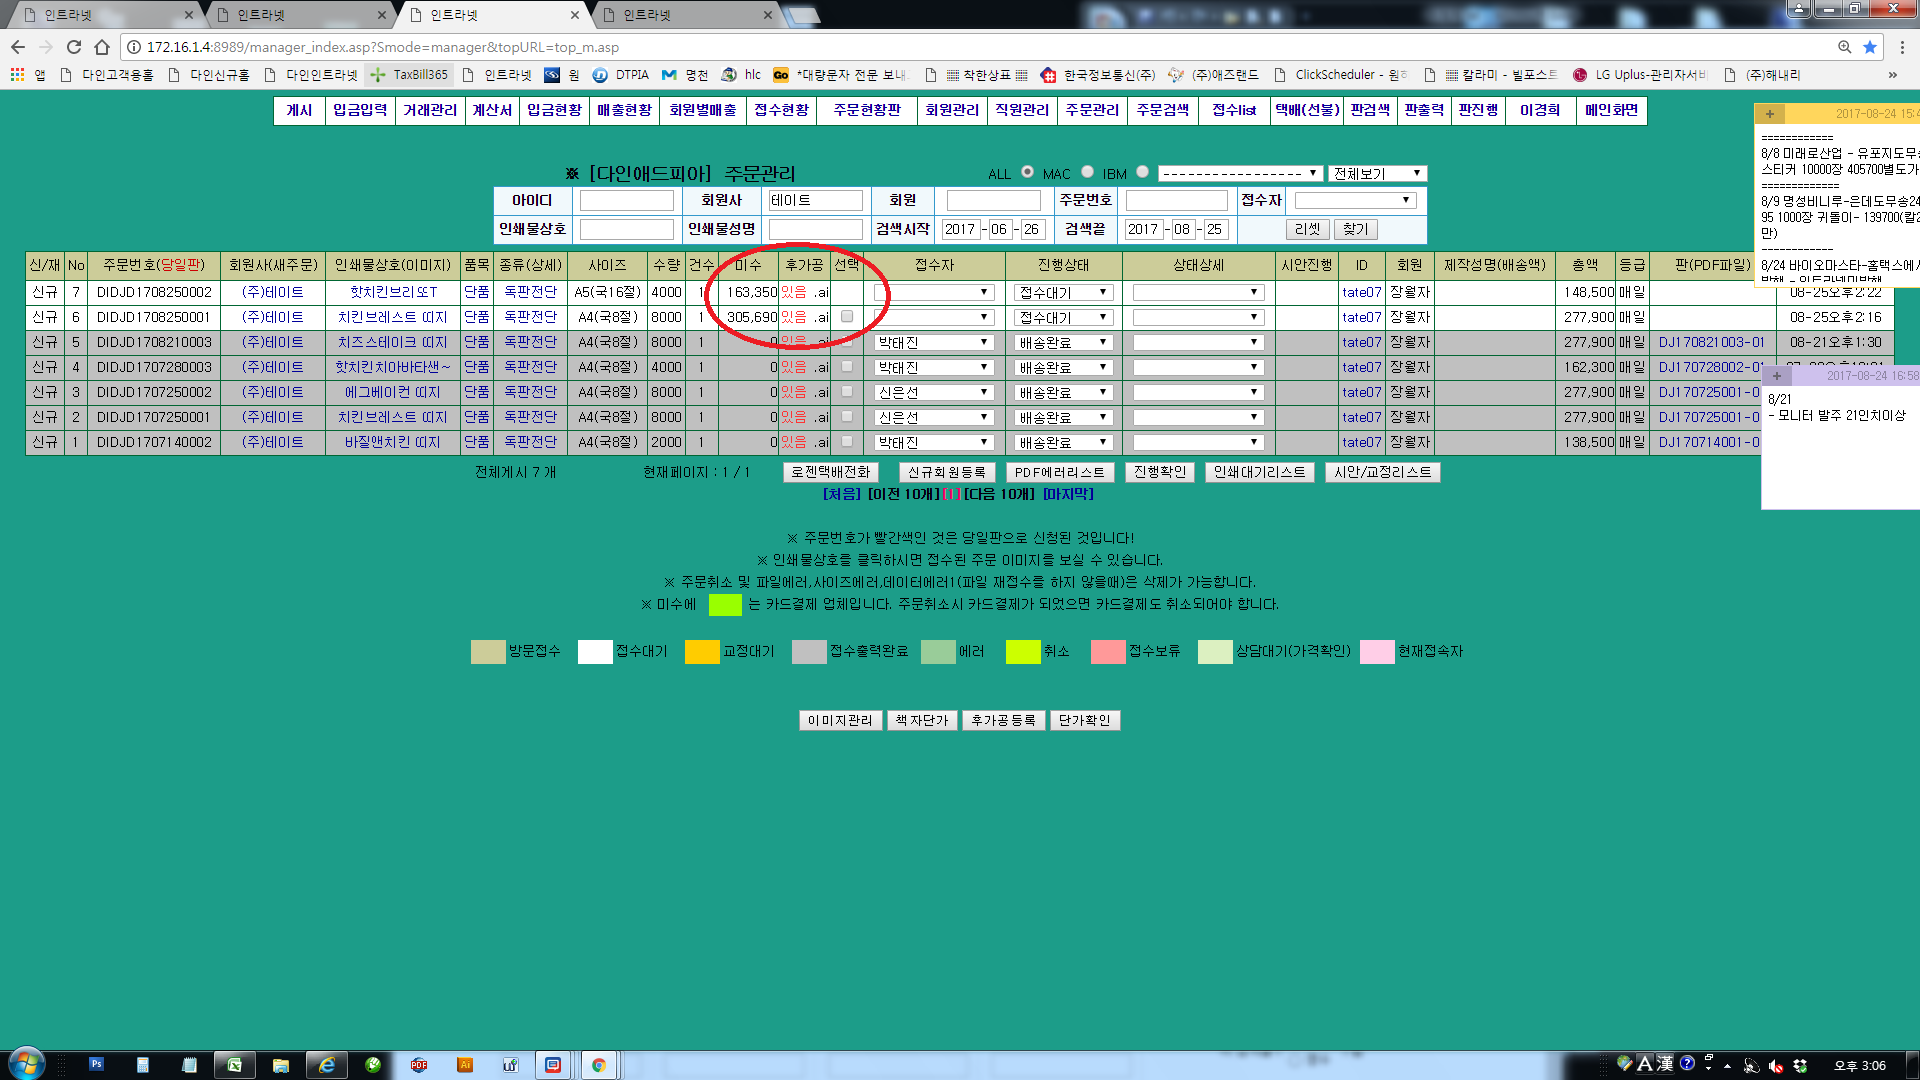The image size is (1920, 1080).
Task: Open the 매출현황 menu item
Action: [x=624, y=110]
